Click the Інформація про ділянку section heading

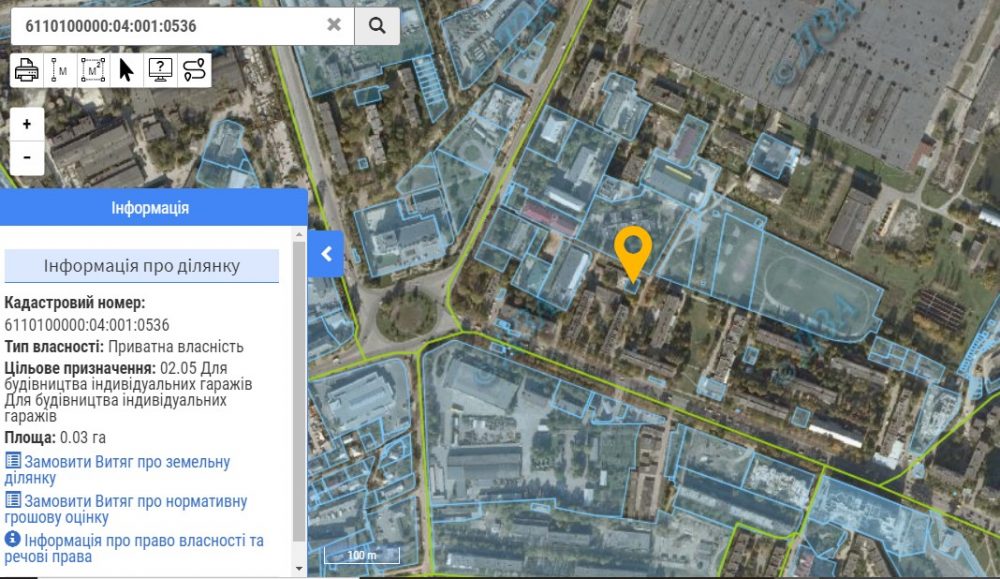(x=142, y=266)
